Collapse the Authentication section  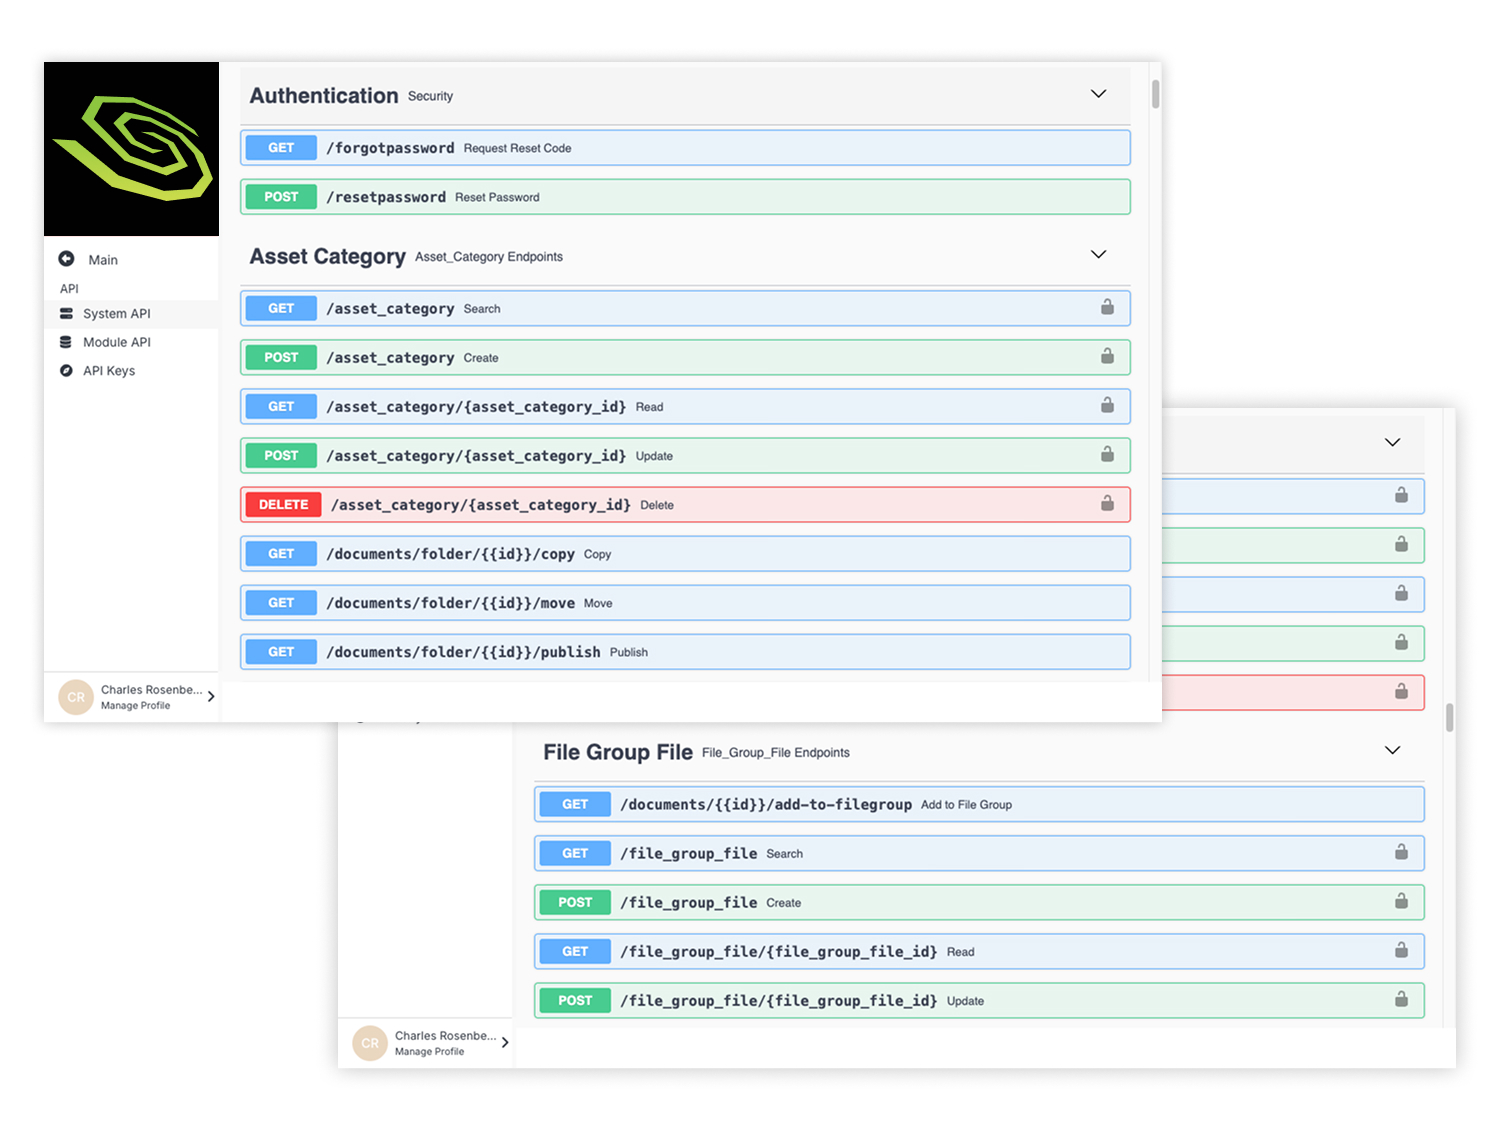(1098, 94)
